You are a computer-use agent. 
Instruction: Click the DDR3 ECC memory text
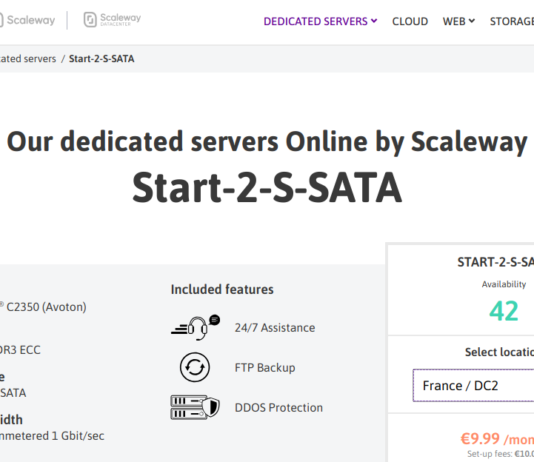point(20,350)
